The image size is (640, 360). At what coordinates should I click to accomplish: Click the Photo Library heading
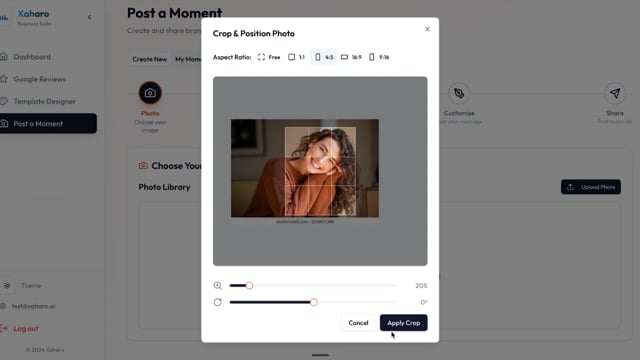164,187
